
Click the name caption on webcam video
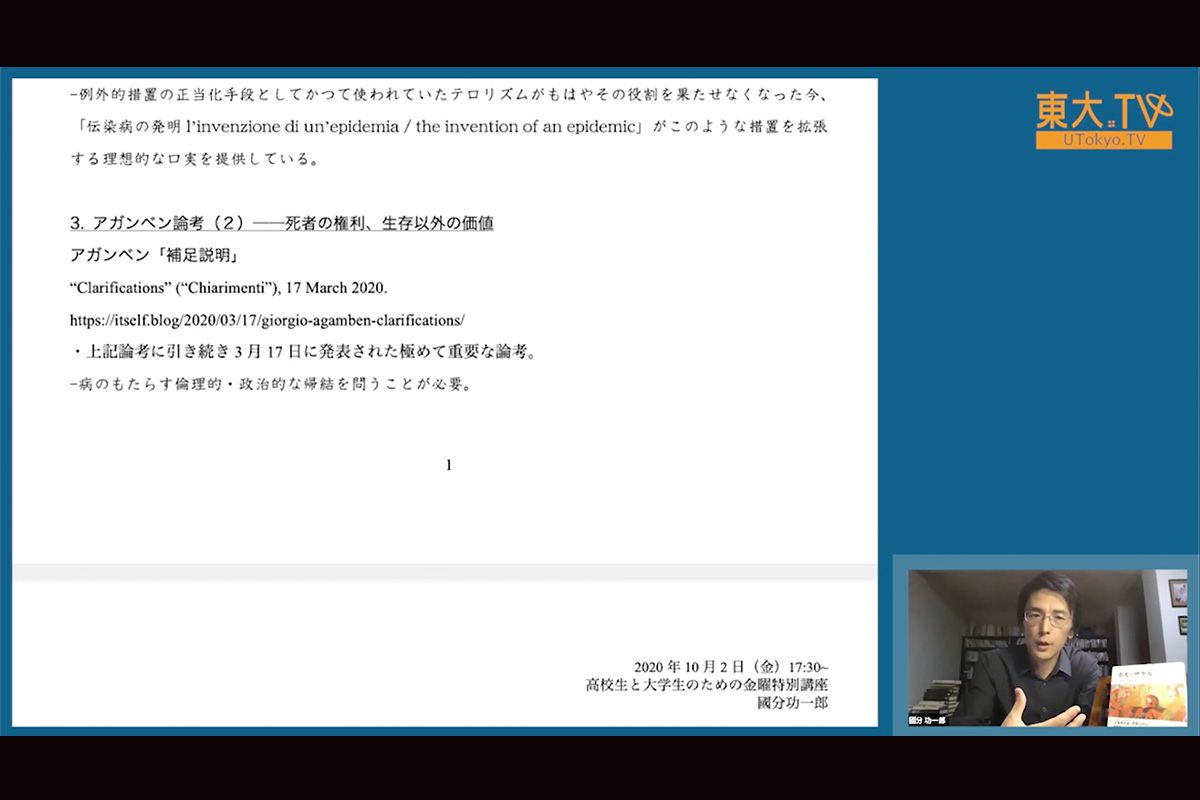927,720
